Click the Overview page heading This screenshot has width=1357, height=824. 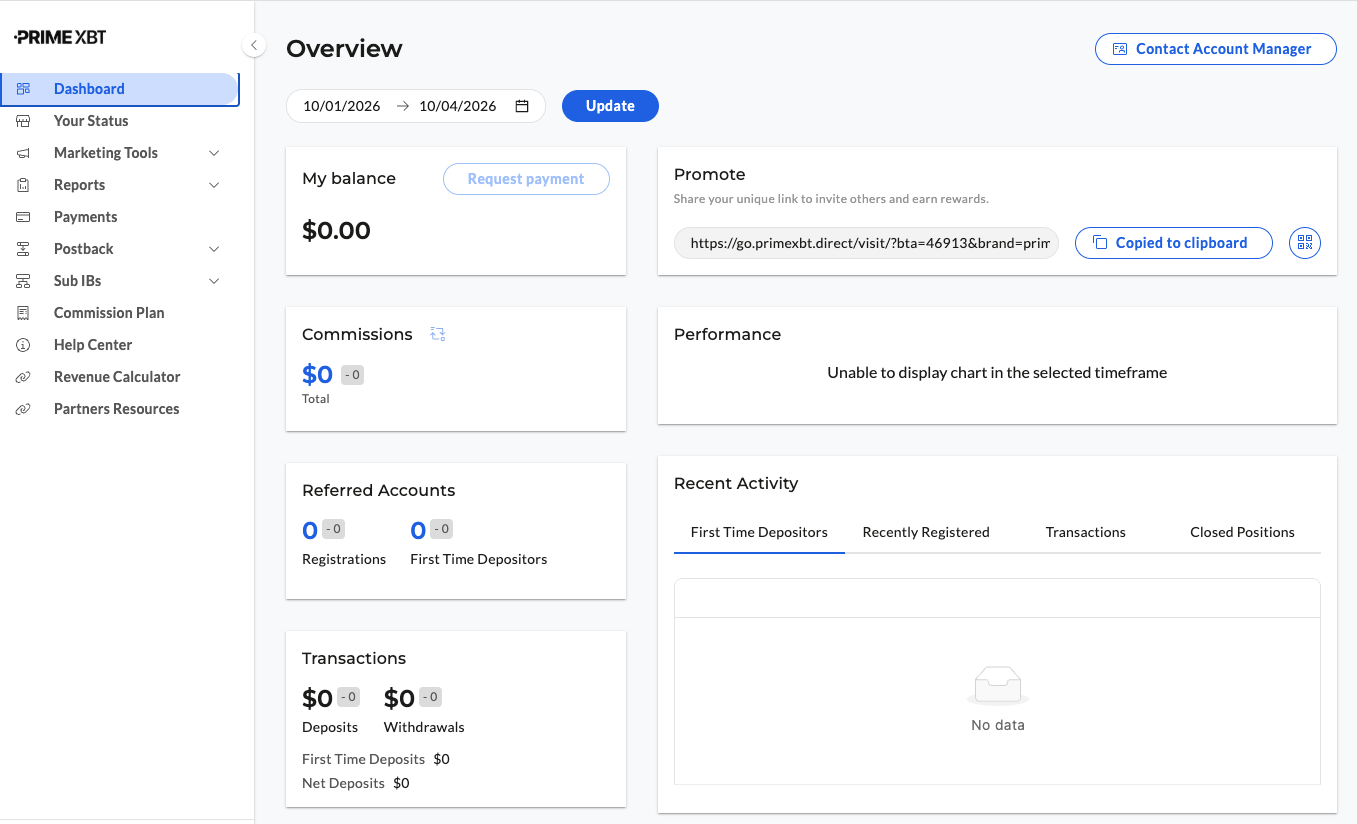(344, 49)
